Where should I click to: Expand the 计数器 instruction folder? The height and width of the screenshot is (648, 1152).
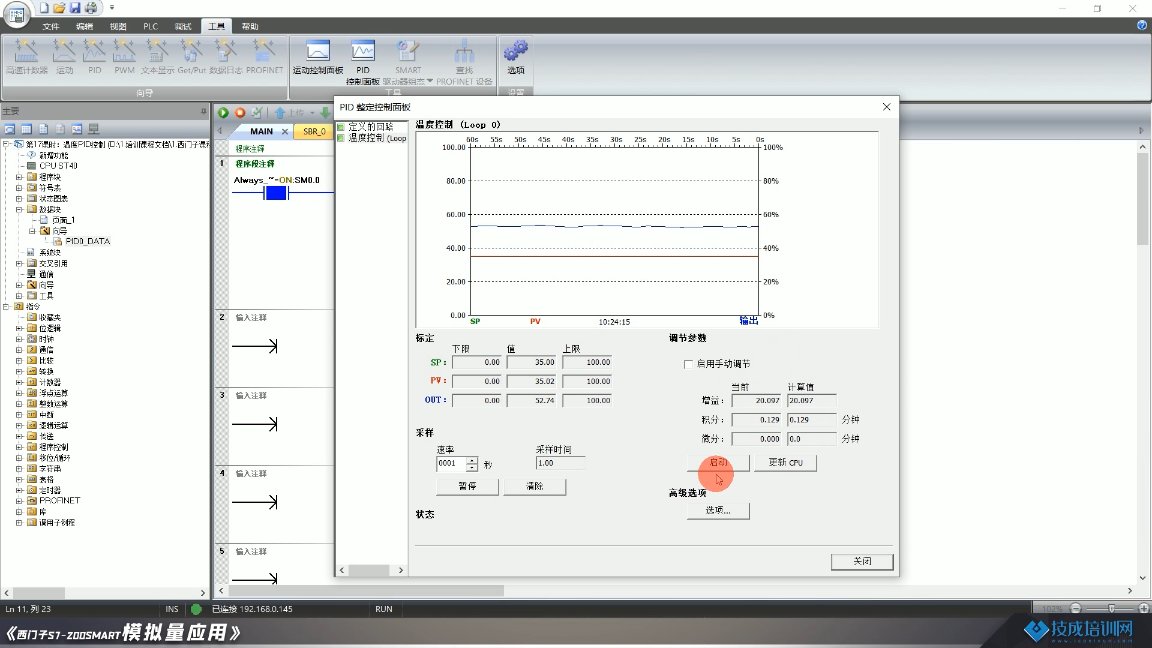[19, 382]
